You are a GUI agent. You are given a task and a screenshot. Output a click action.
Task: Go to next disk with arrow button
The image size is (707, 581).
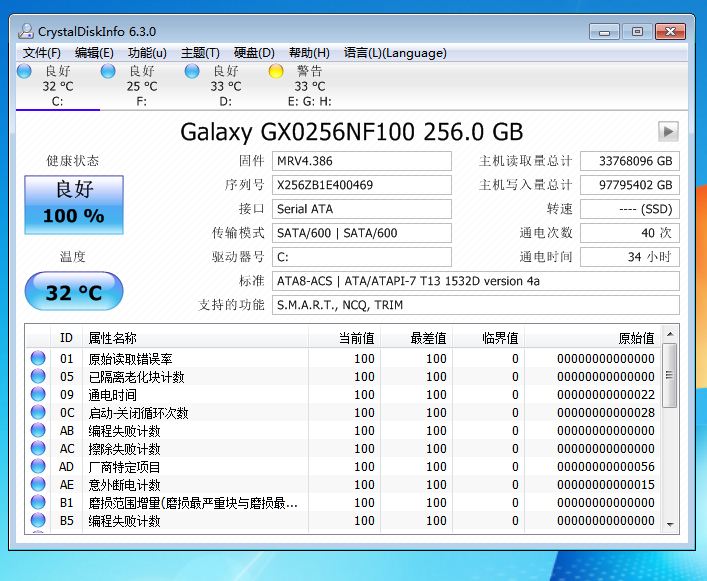tap(668, 131)
